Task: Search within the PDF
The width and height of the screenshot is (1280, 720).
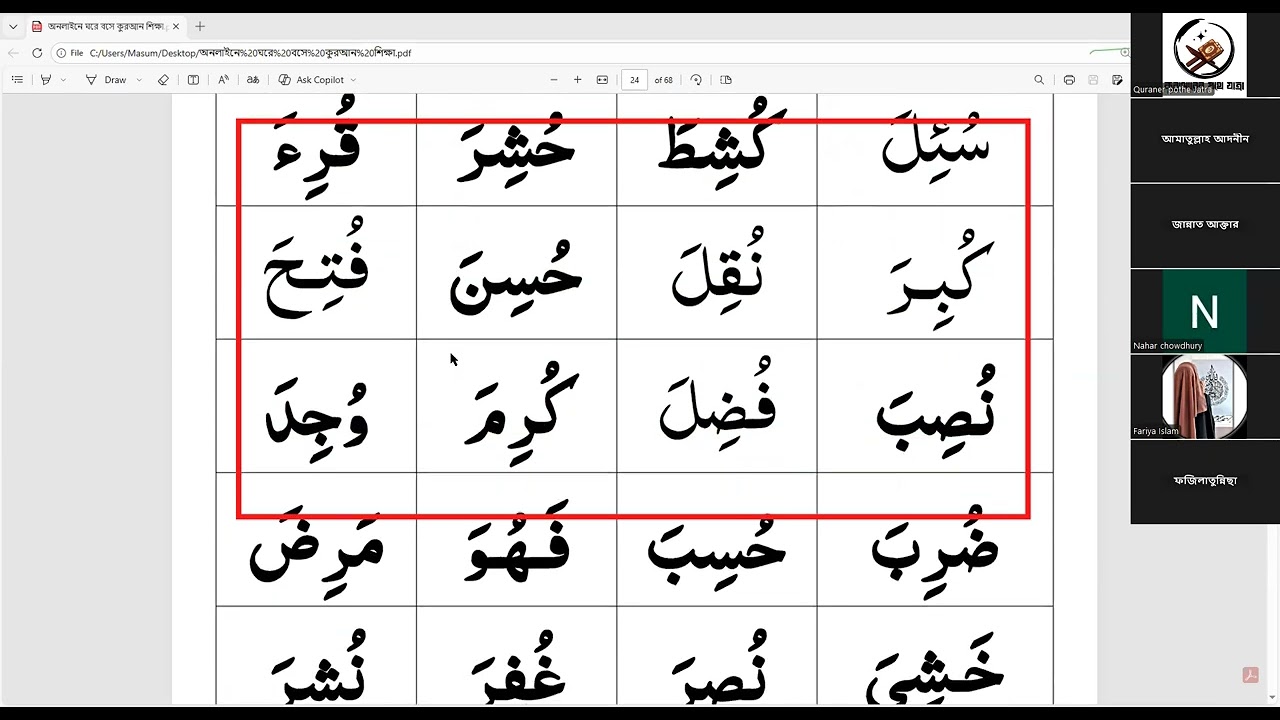Action: point(1039,80)
